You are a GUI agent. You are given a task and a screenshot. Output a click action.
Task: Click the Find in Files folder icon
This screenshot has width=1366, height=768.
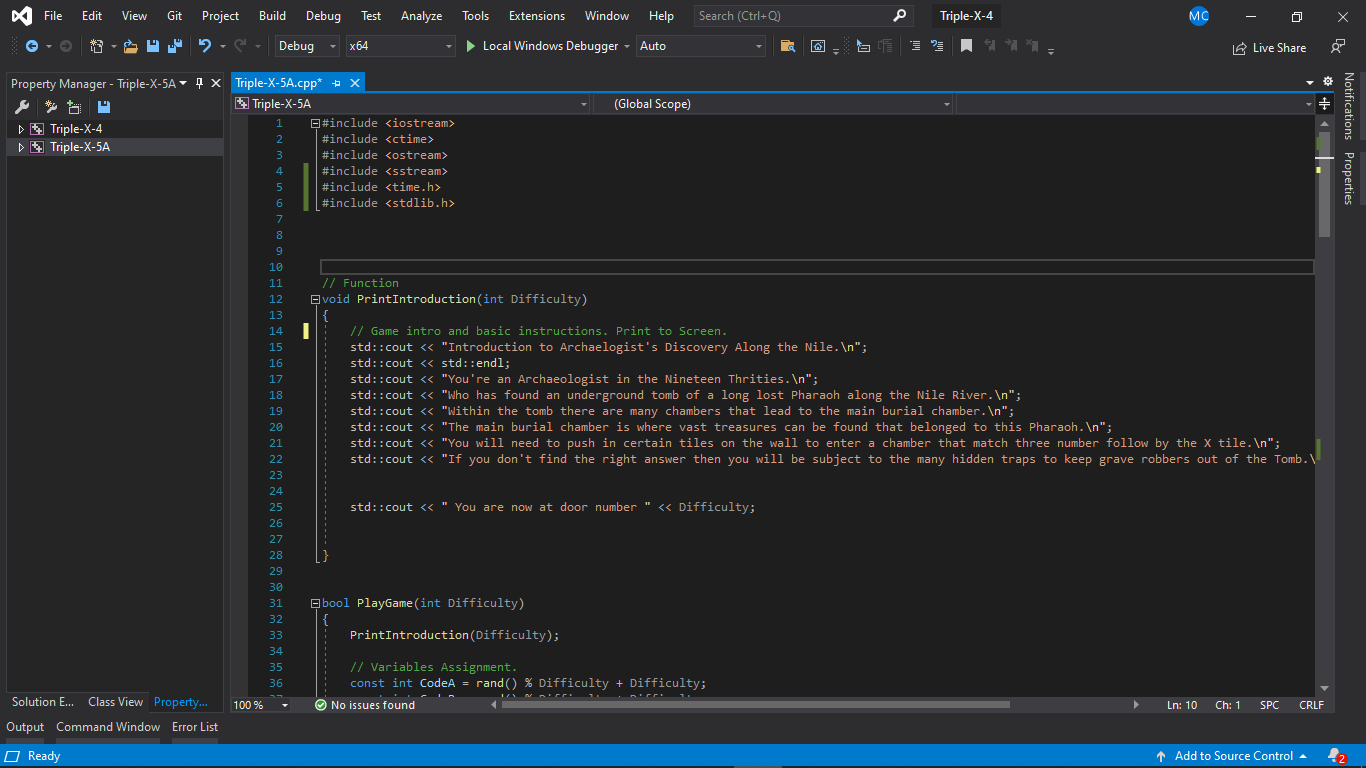click(x=788, y=46)
